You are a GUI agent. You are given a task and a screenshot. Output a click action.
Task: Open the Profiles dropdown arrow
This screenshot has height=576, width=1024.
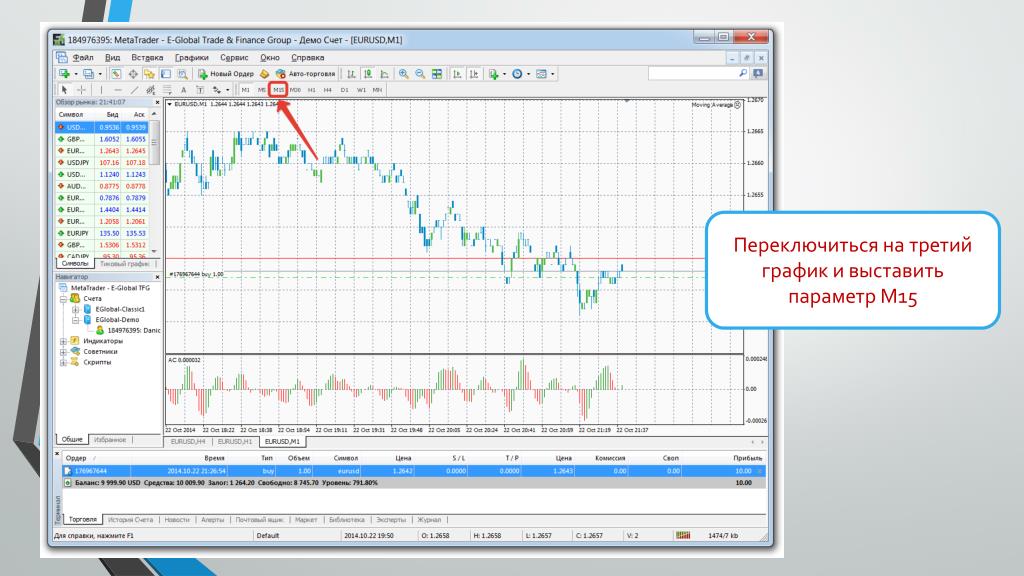pos(100,74)
